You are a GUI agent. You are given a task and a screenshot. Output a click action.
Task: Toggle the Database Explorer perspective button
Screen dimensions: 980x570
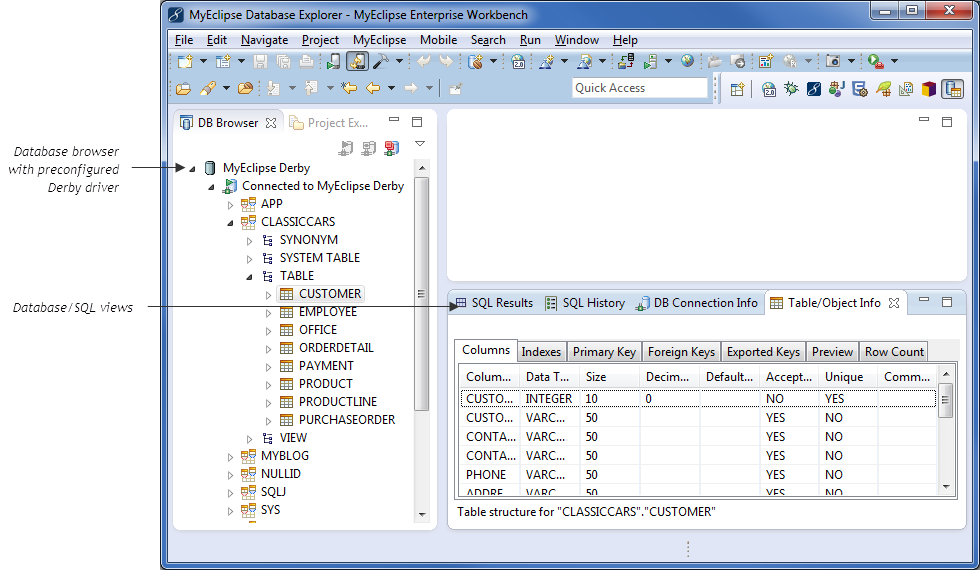click(x=952, y=89)
